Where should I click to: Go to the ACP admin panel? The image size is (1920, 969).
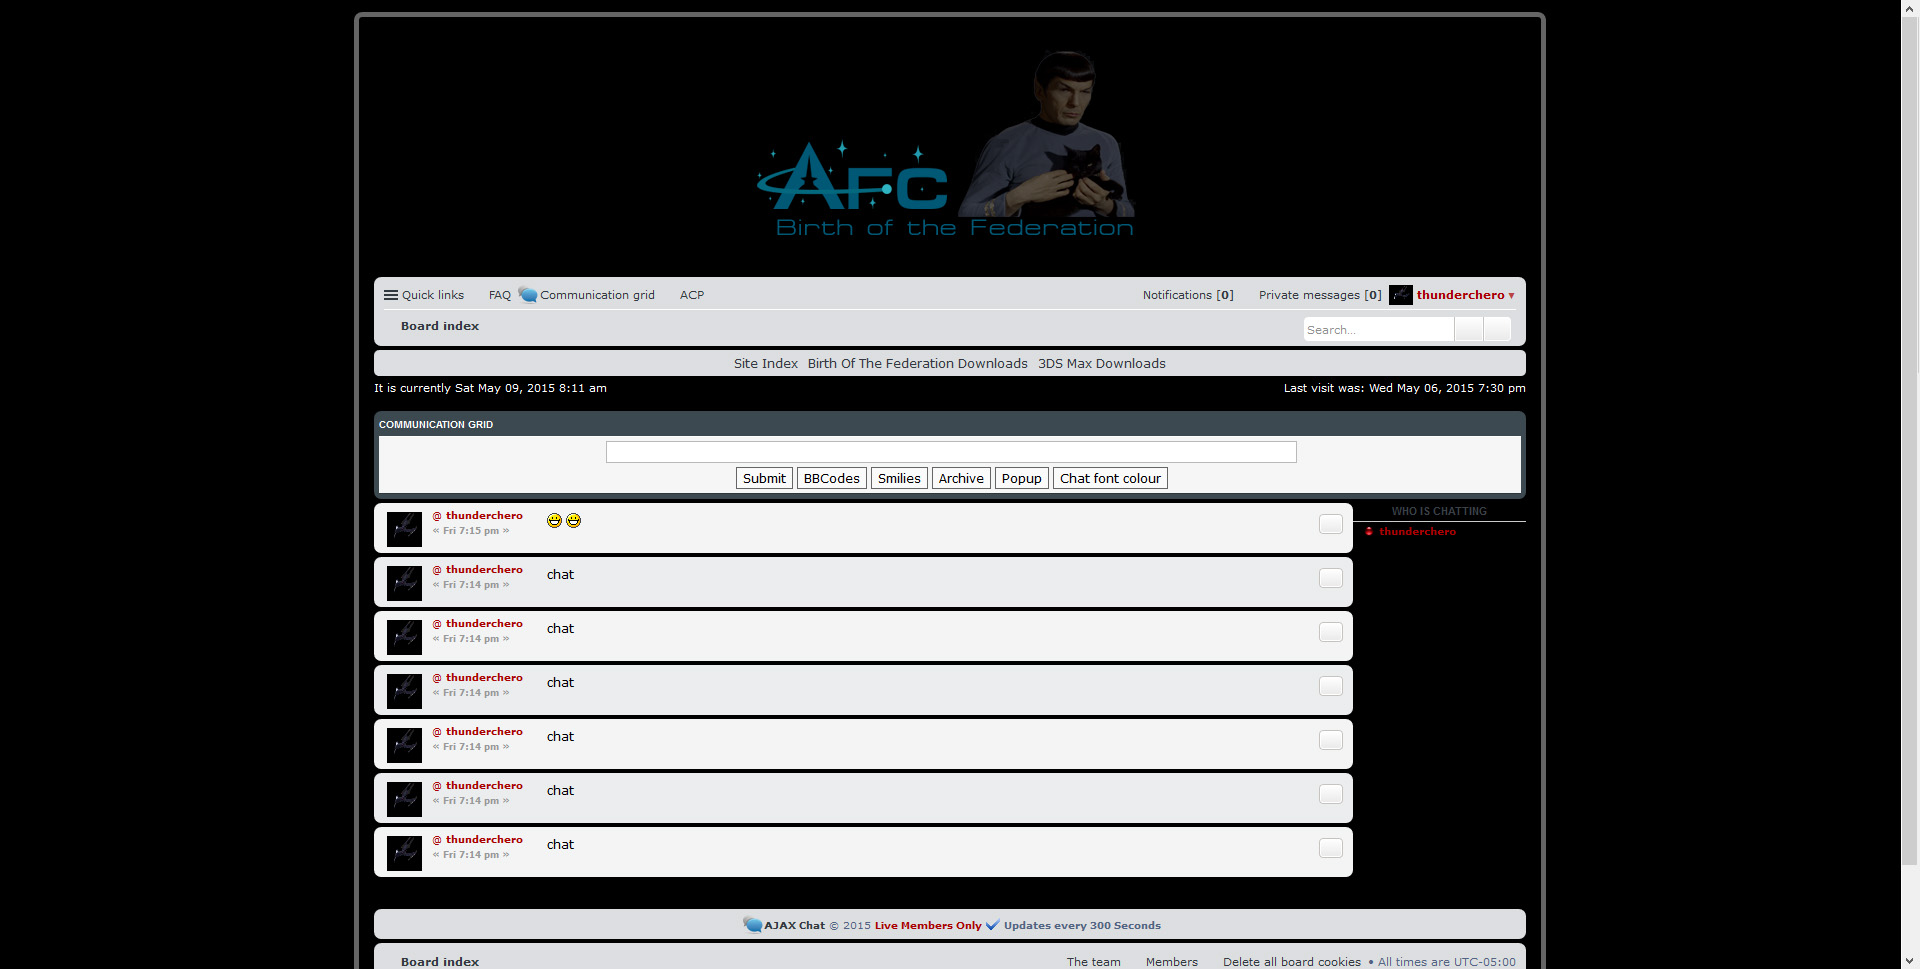click(692, 295)
